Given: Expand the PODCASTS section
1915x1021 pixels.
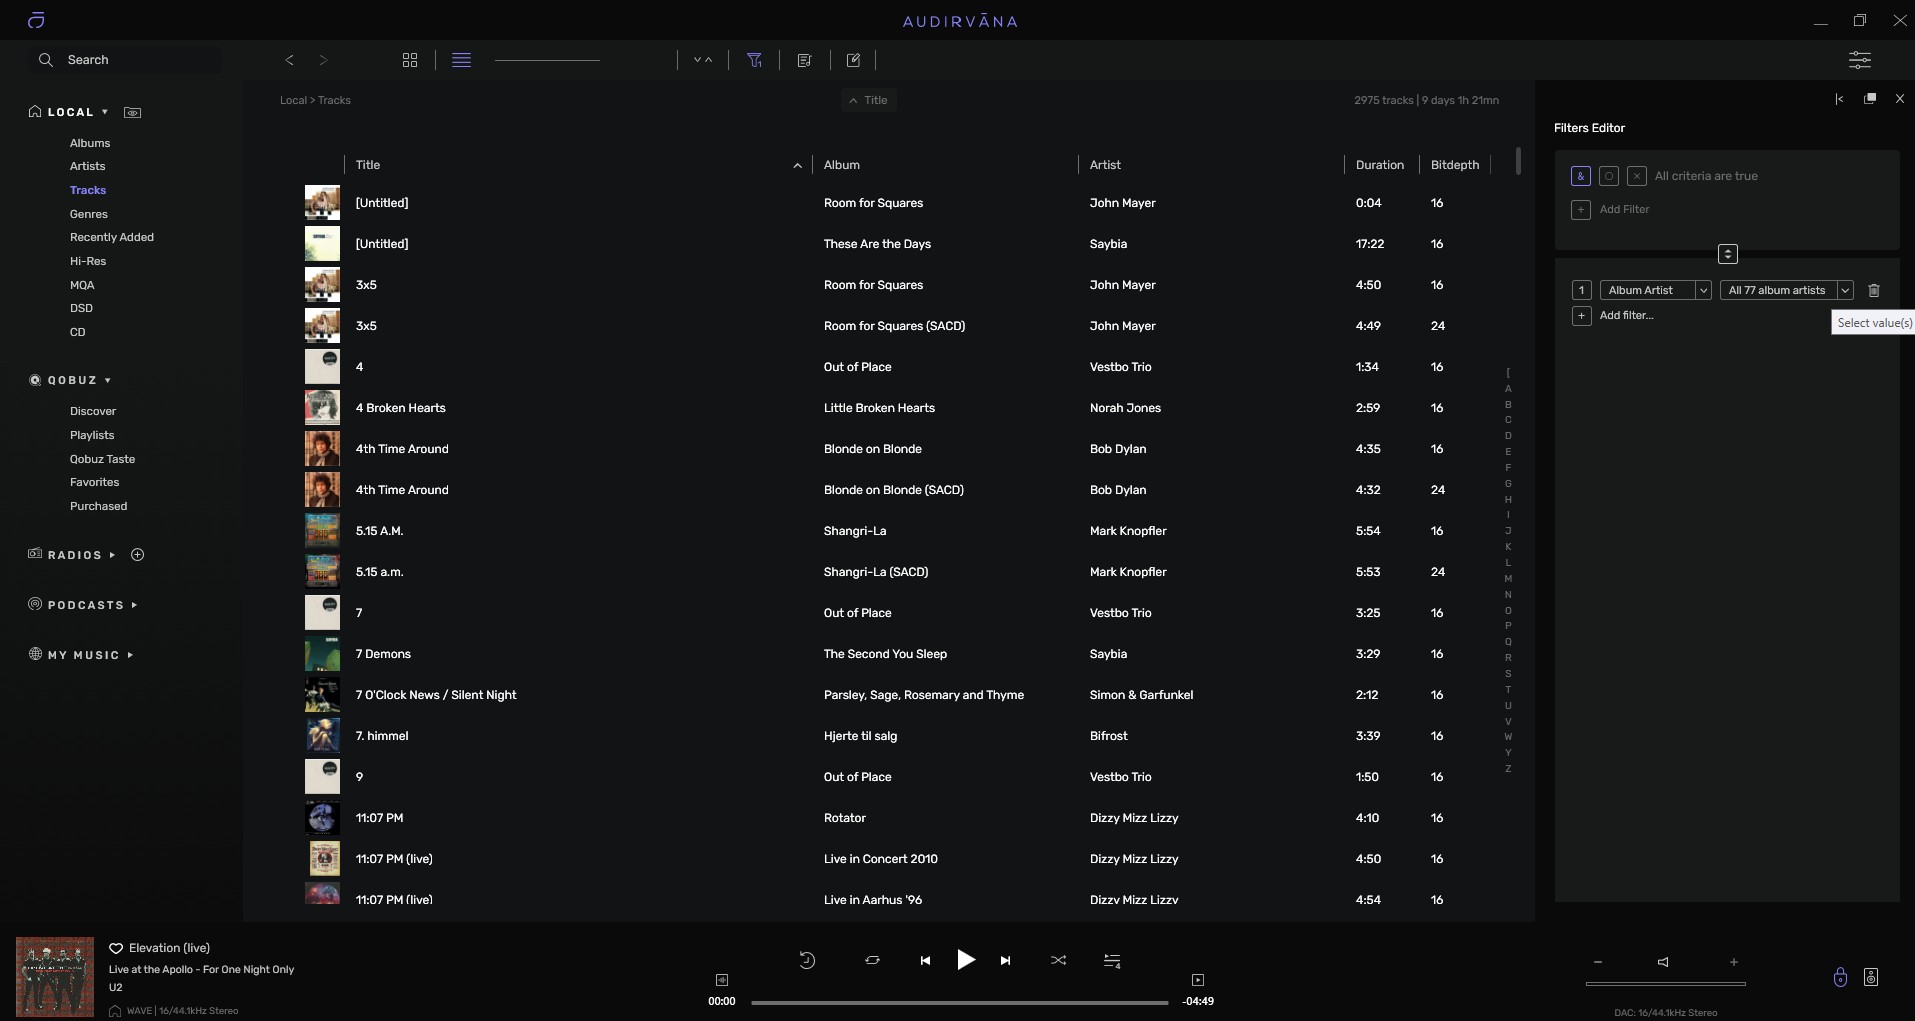Looking at the screenshot, I should click(x=134, y=605).
